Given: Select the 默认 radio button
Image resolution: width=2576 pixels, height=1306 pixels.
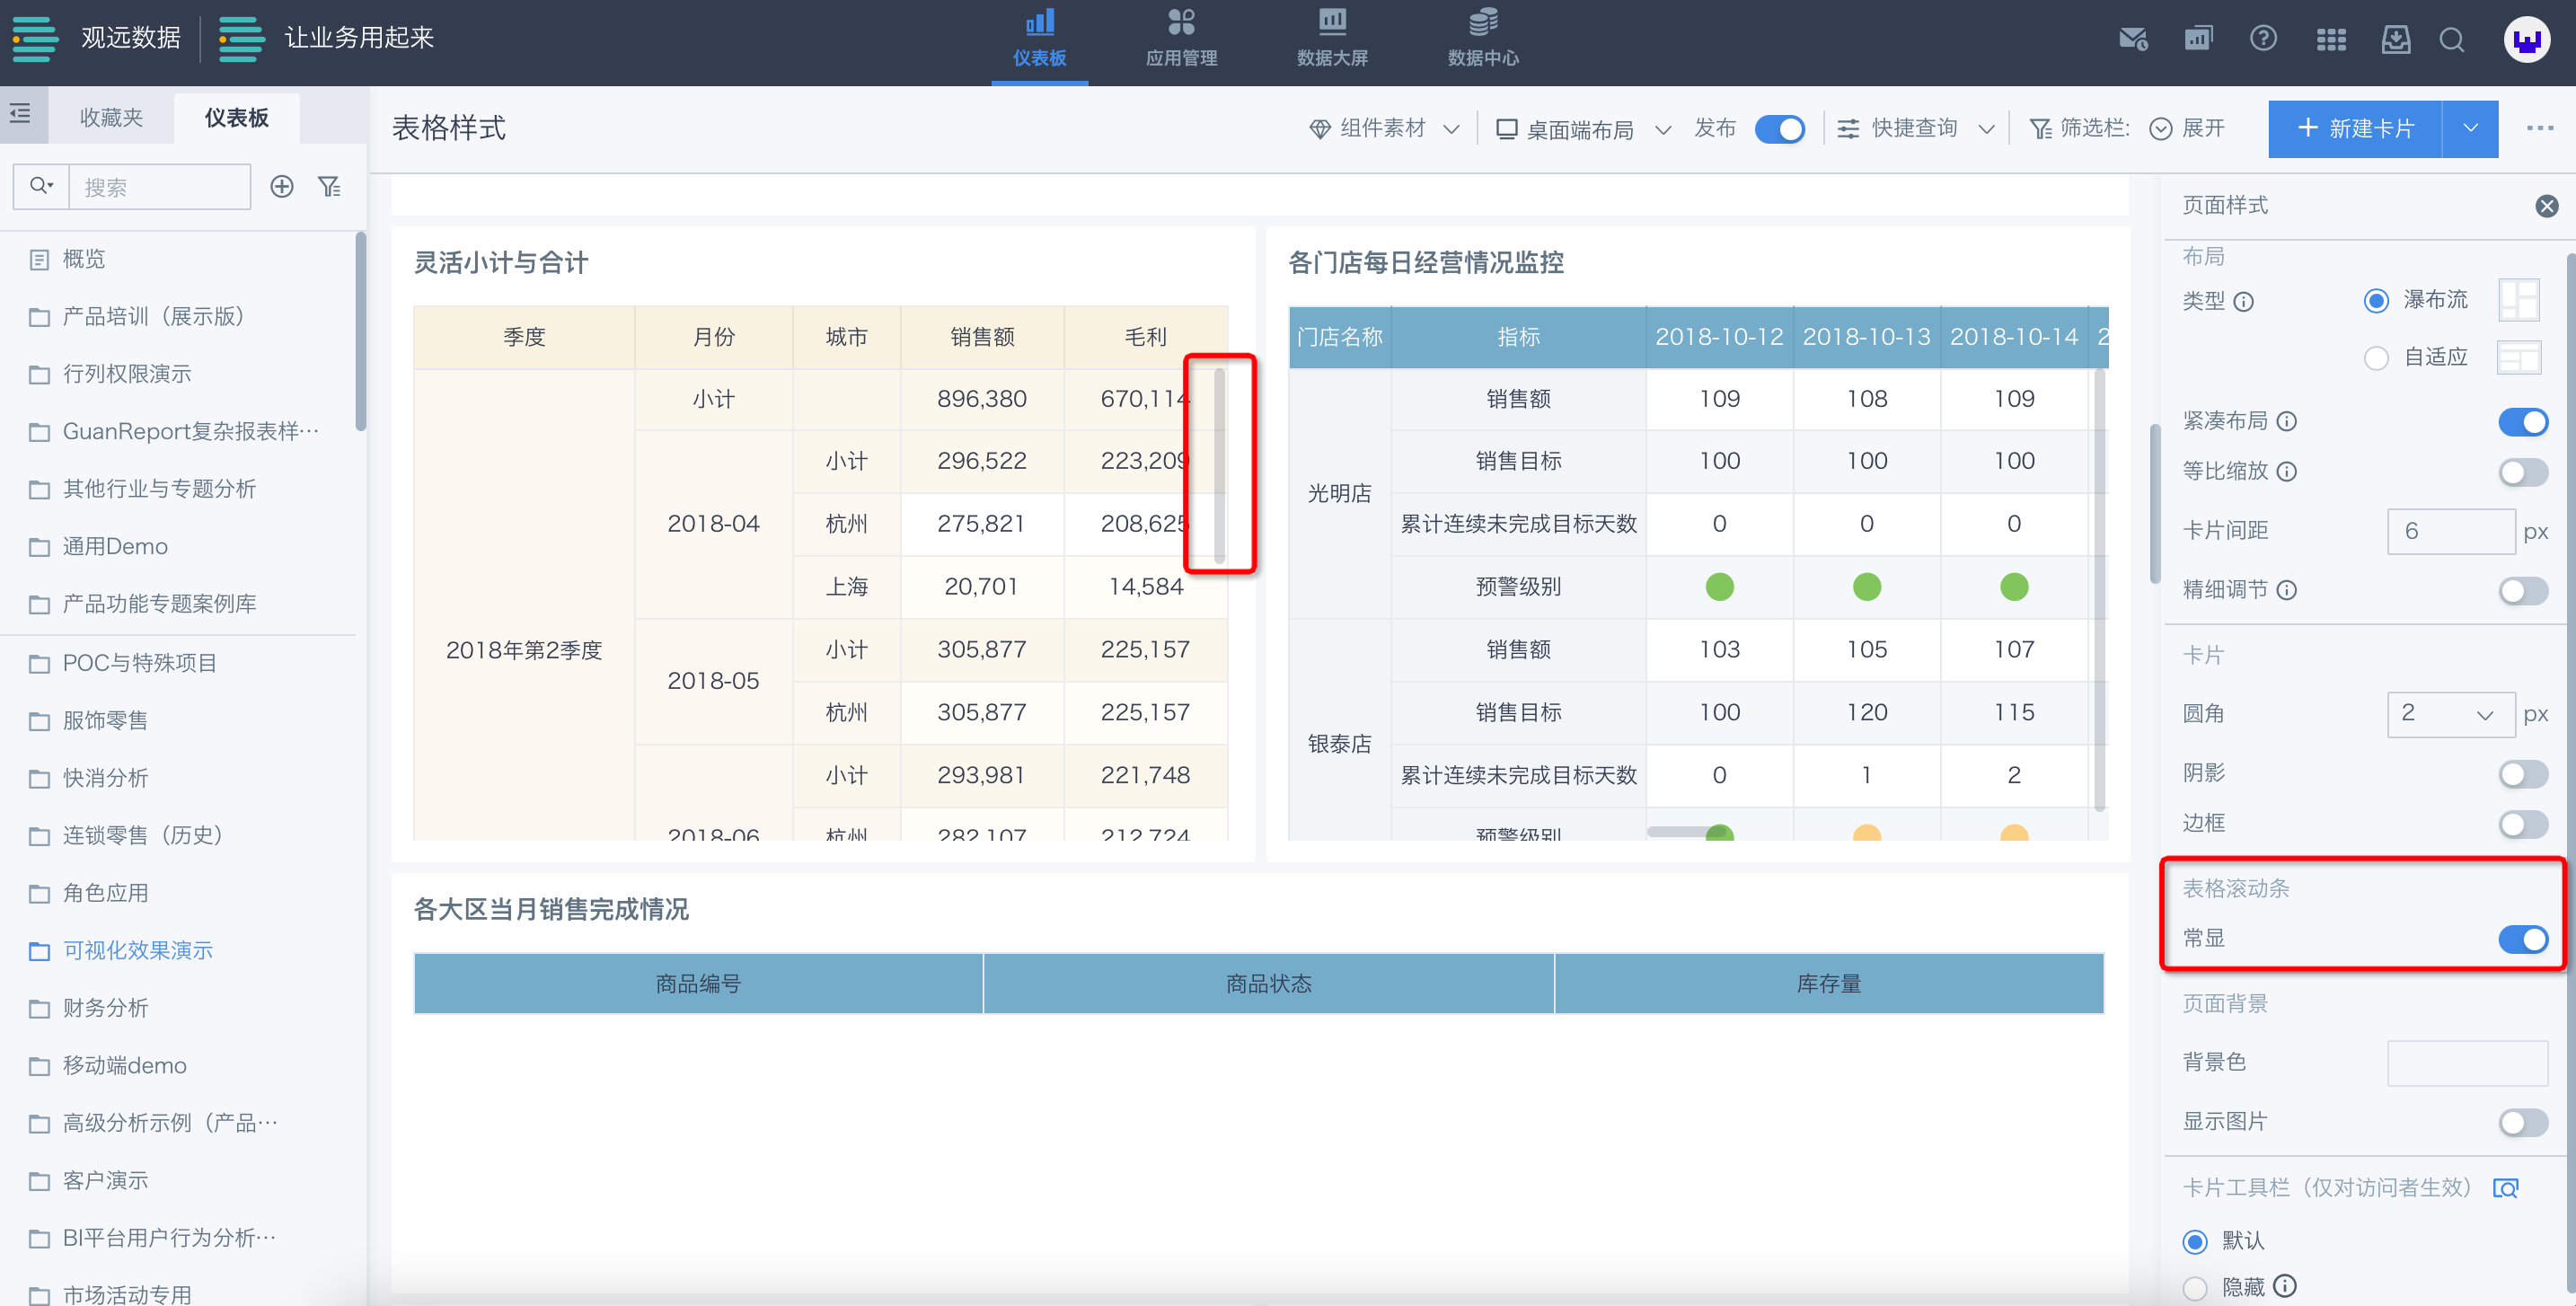Looking at the screenshot, I should click(2194, 1241).
